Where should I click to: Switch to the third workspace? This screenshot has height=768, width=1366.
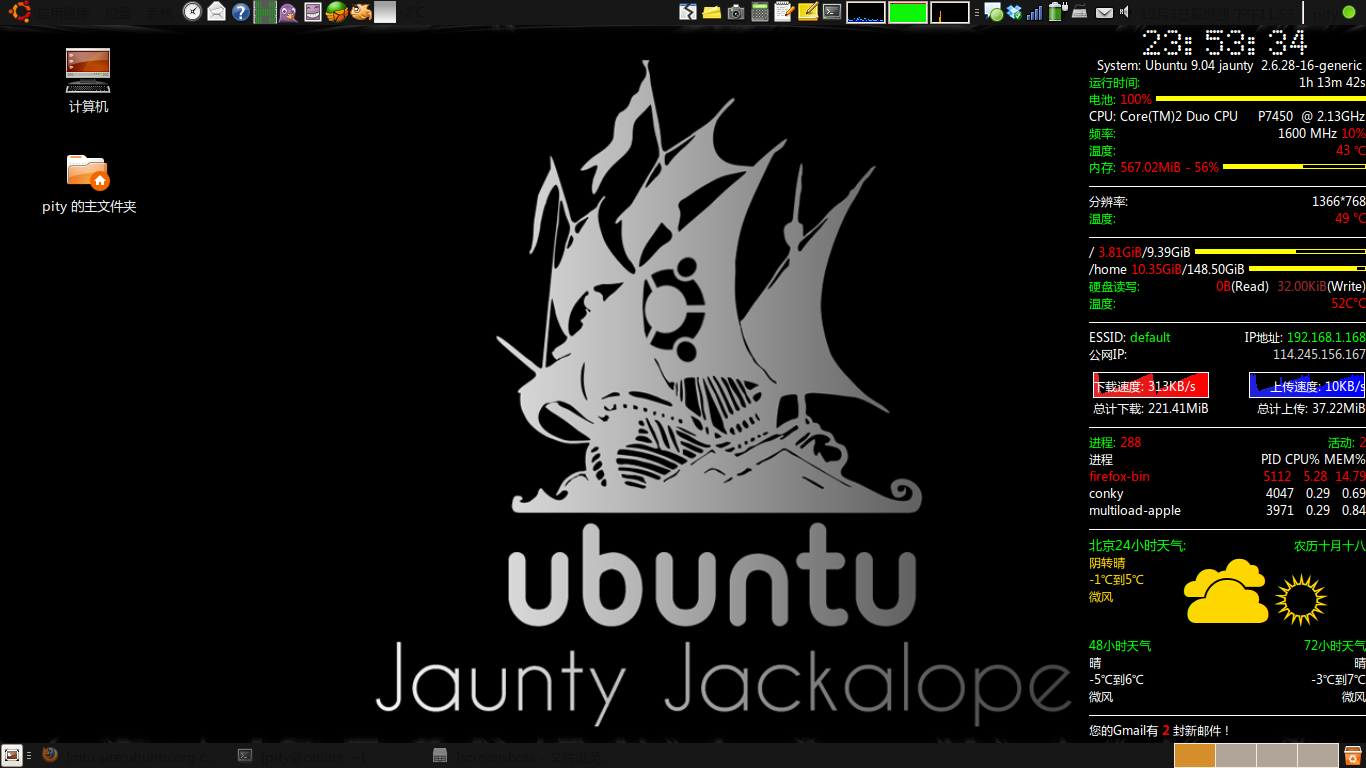pos(1277,755)
